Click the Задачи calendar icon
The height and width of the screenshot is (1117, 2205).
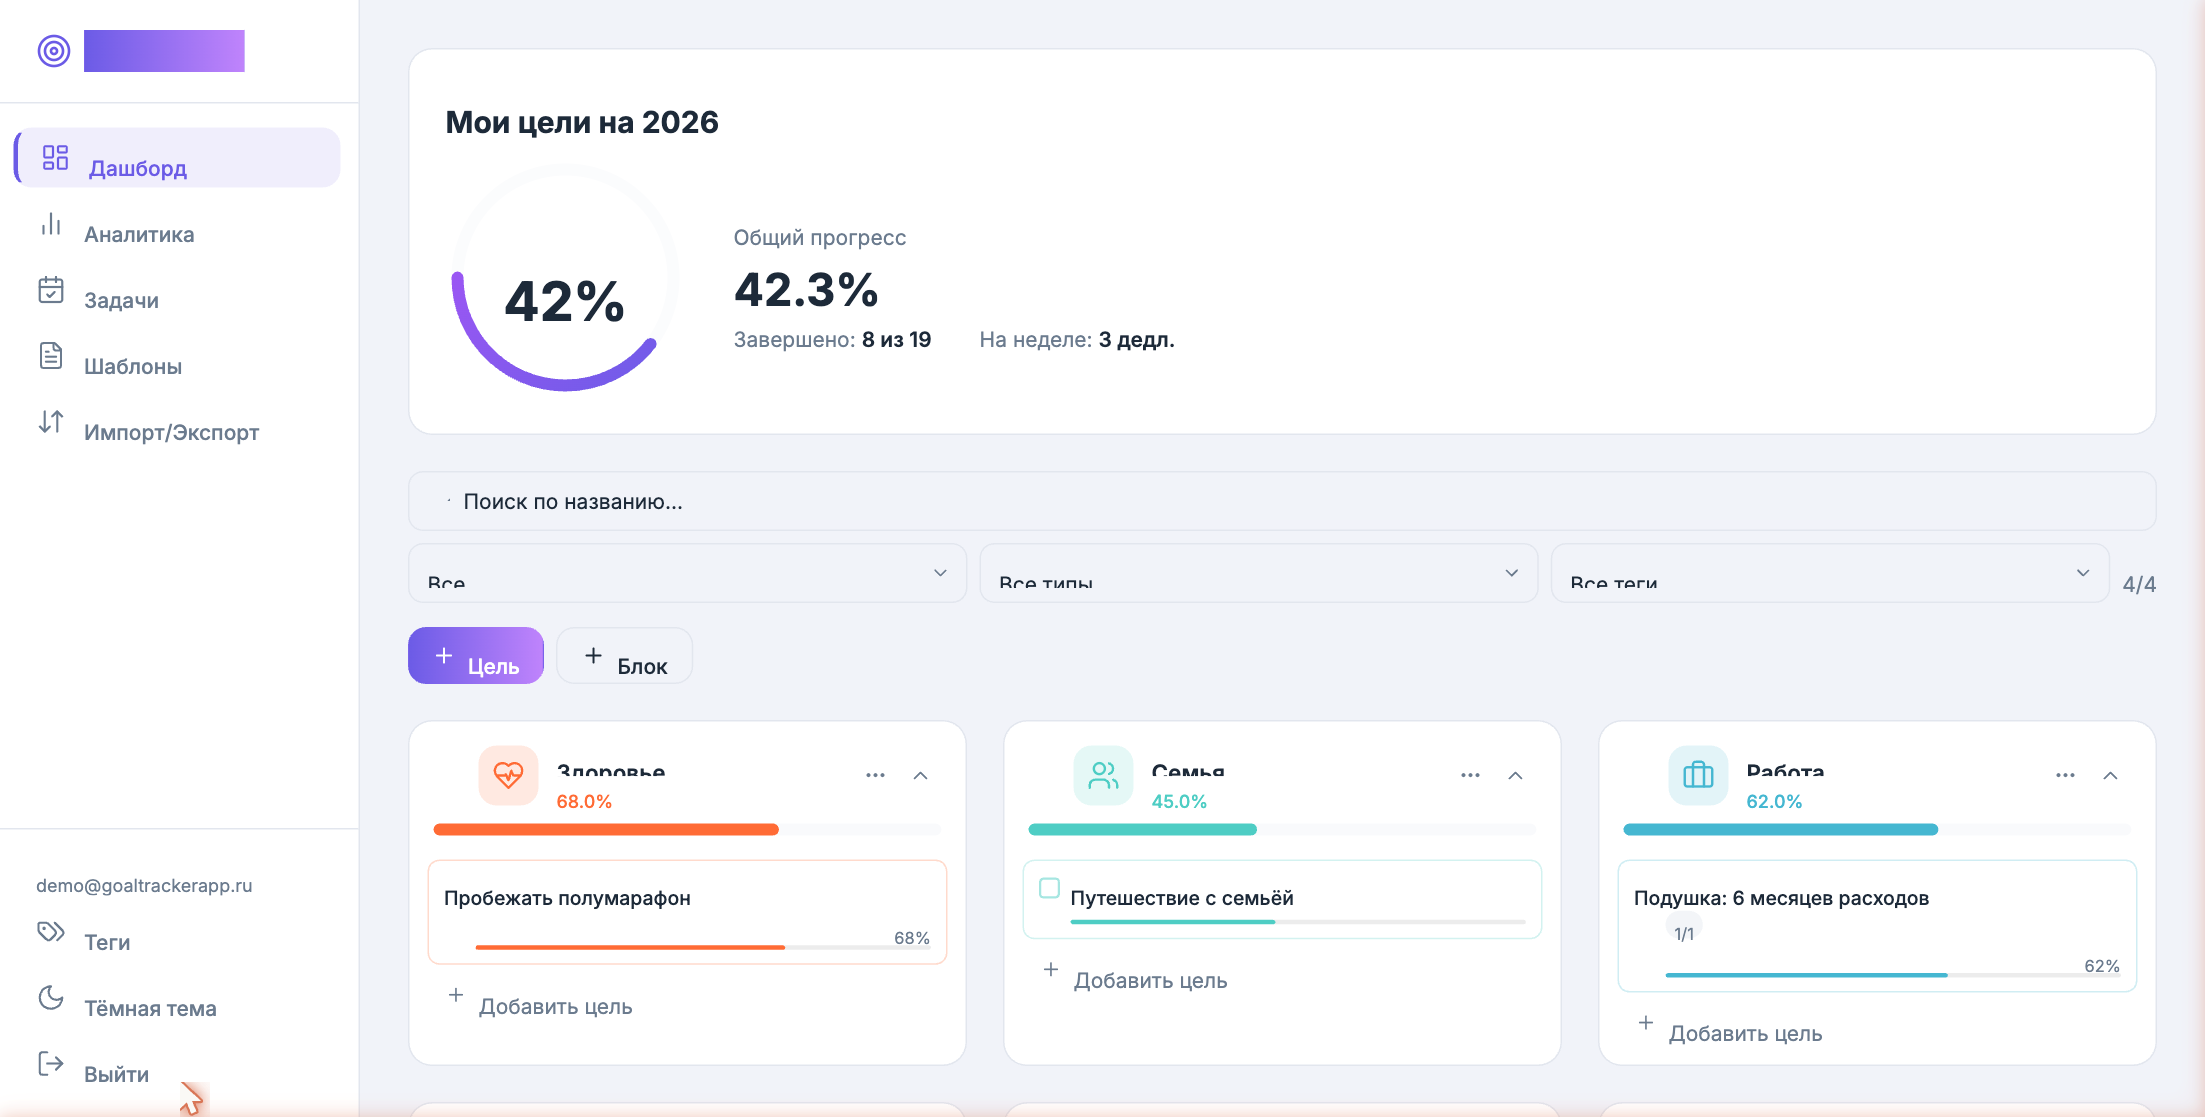pos(51,290)
